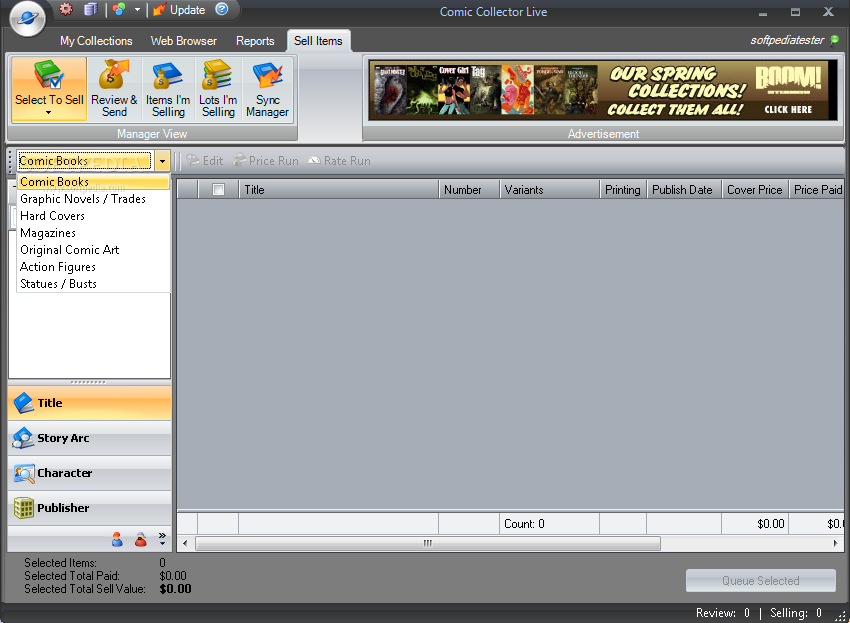The image size is (850, 623).
Task: Open Sync Manager
Action: pos(267,88)
